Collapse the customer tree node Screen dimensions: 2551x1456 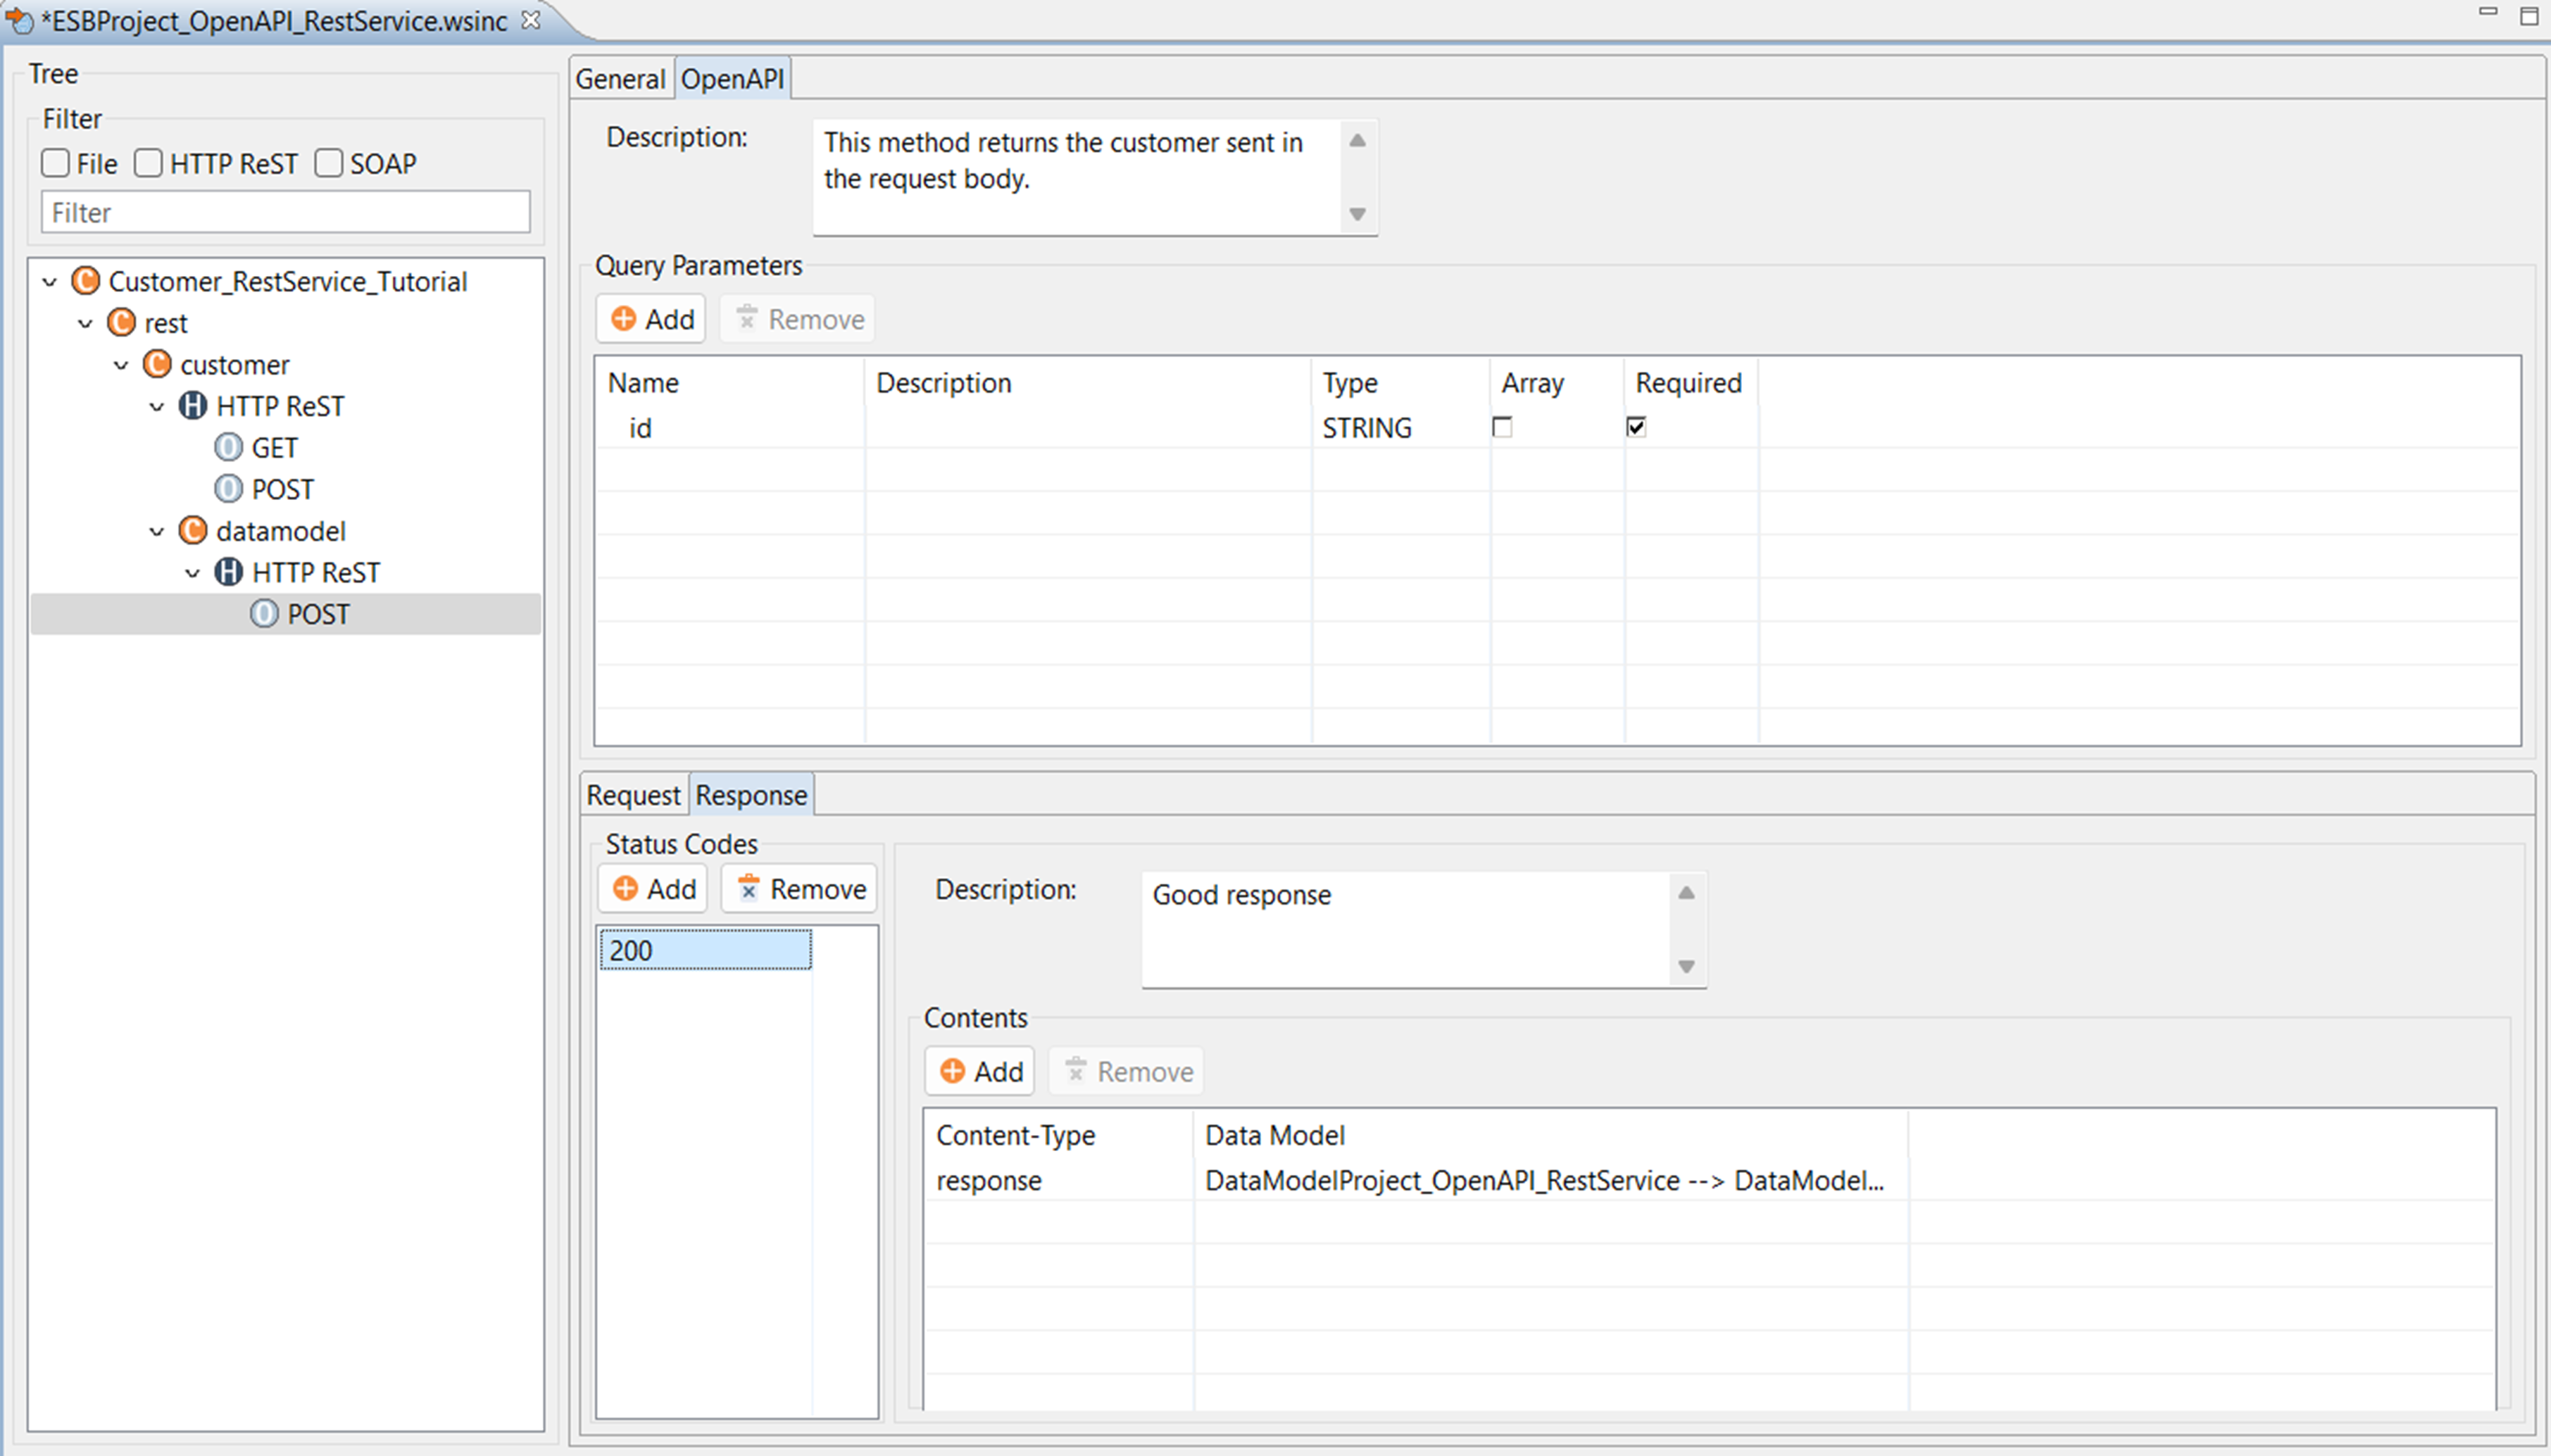(x=121, y=365)
